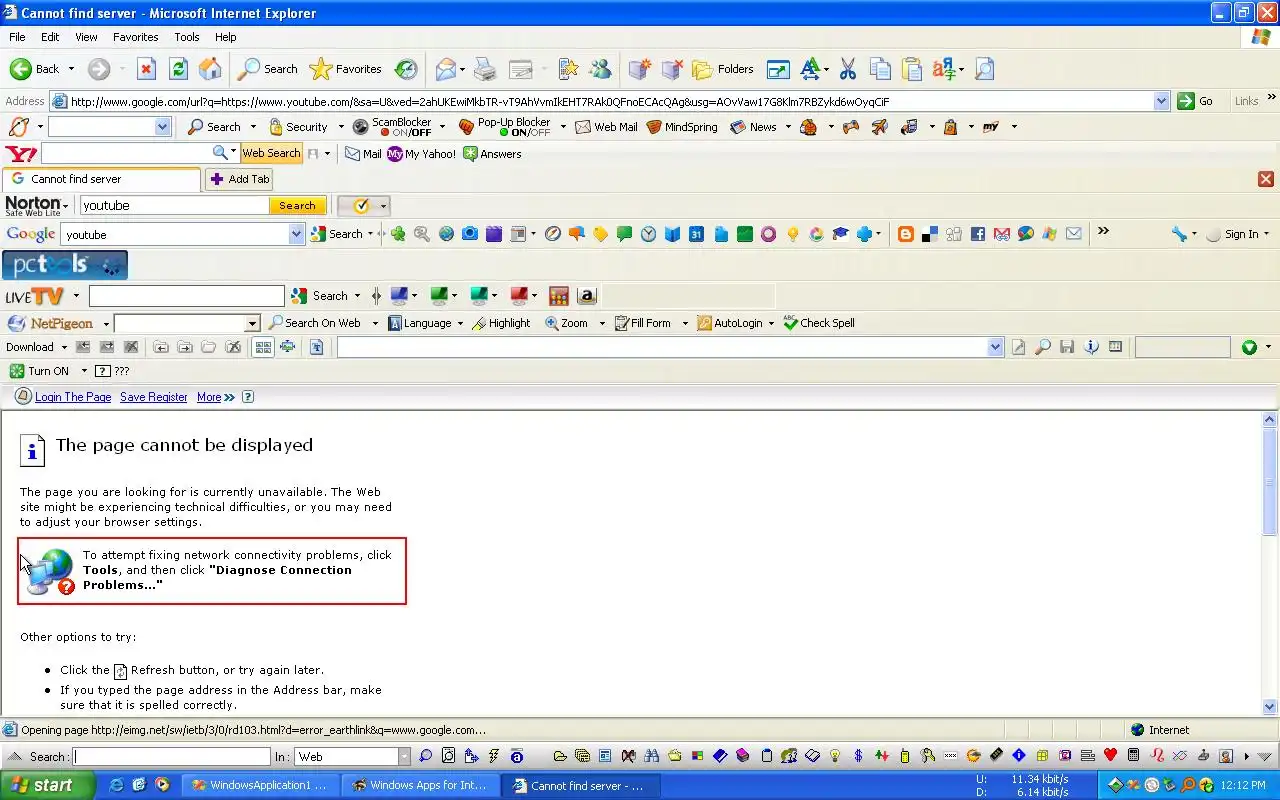Screen dimensions: 1280x800
Task: Click the bottom Search text field
Action: tap(172, 757)
